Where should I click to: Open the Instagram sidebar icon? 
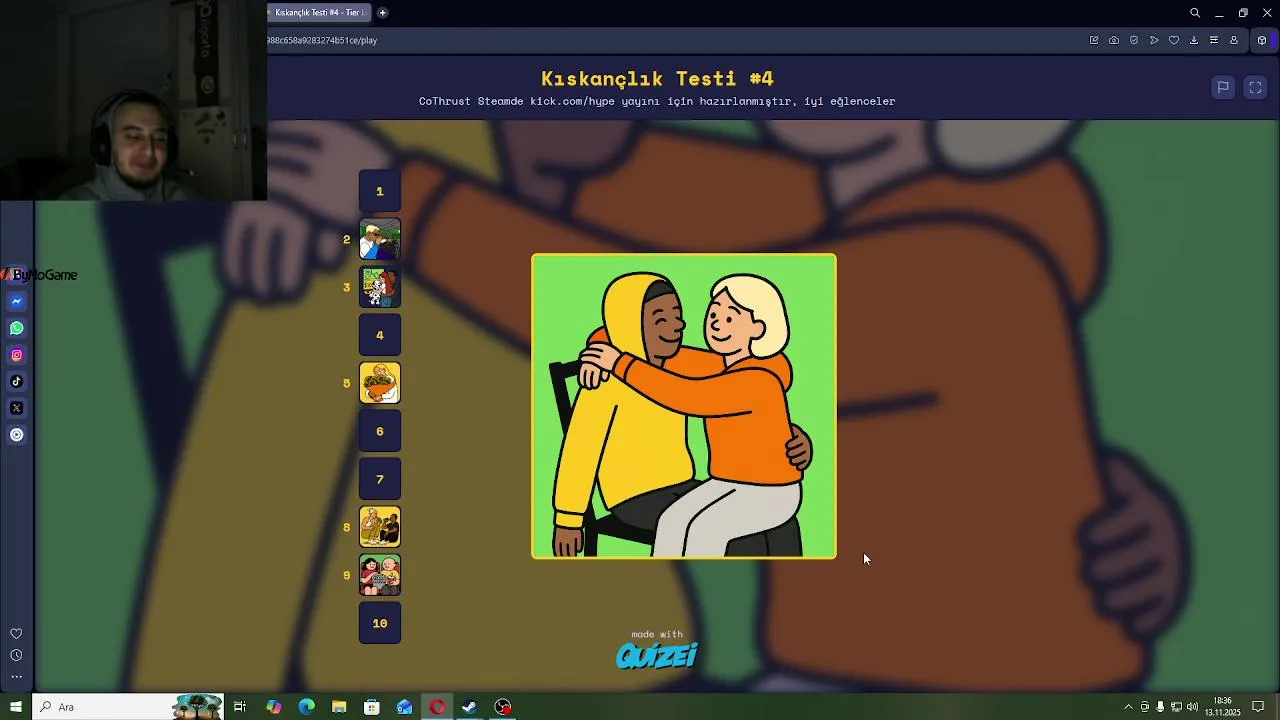tap(17, 355)
